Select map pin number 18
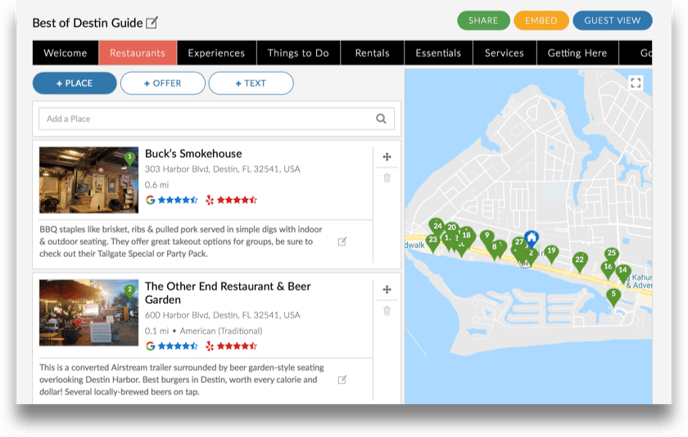688x437 pixels. pos(466,236)
